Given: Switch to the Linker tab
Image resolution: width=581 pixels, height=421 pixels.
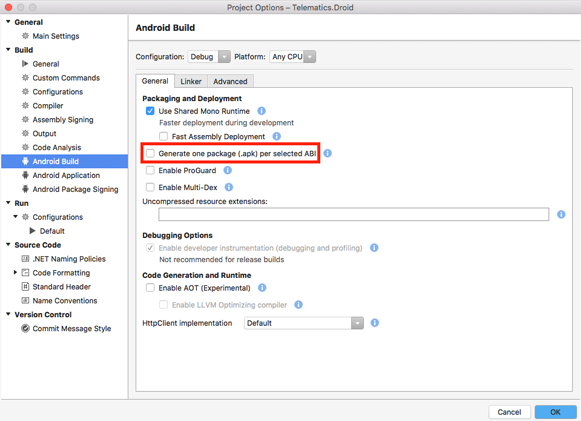Looking at the screenshot, I should (x=191, y=81).
